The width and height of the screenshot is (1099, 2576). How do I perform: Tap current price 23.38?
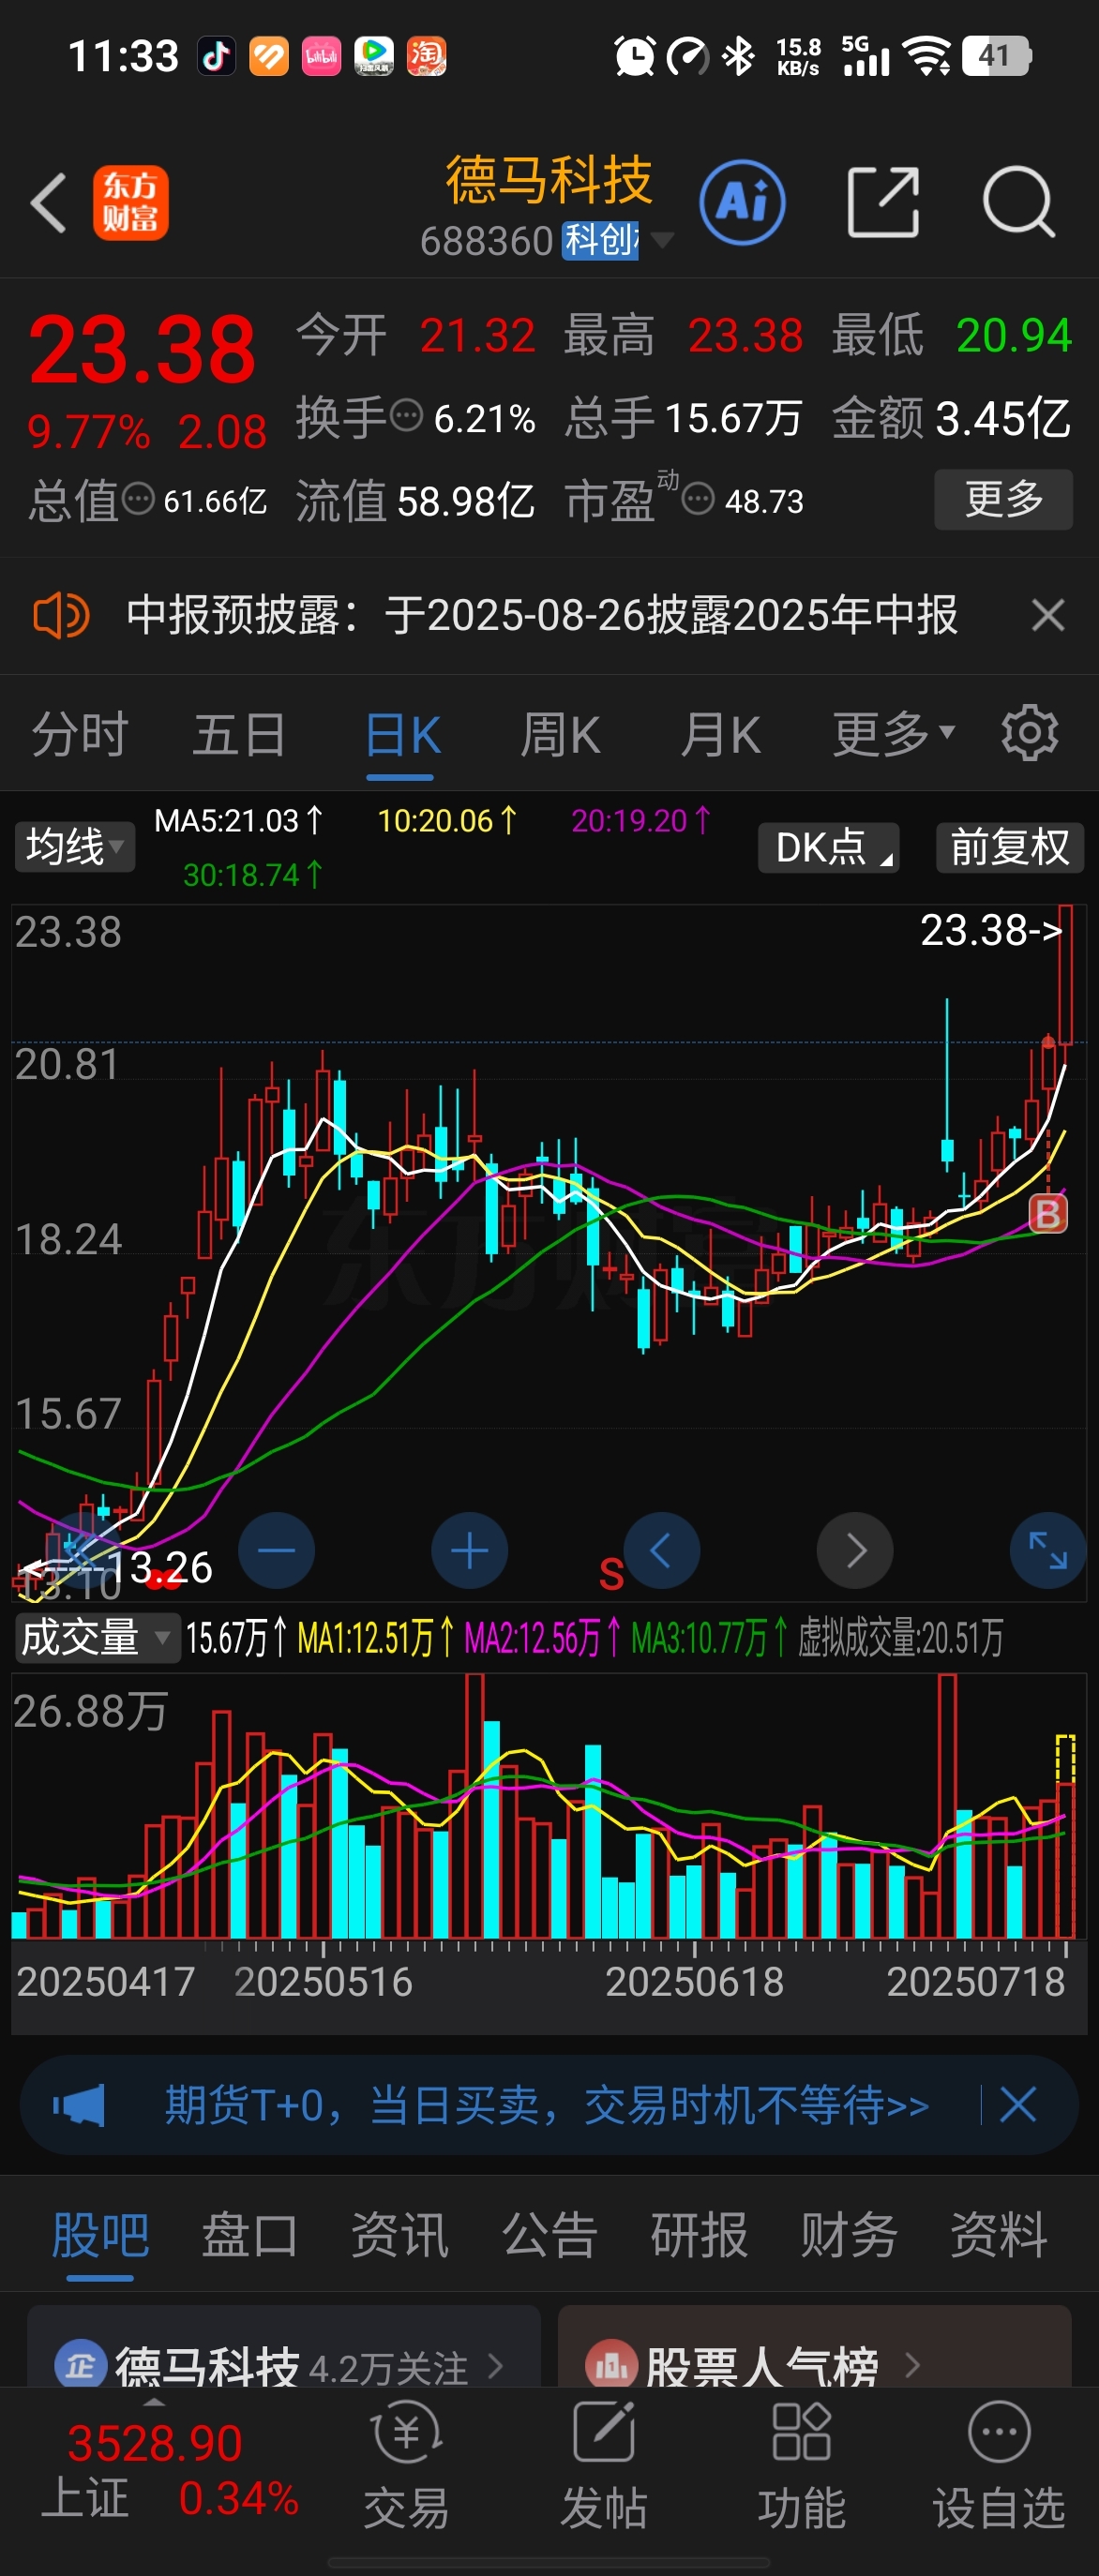[x=142, y=349]
